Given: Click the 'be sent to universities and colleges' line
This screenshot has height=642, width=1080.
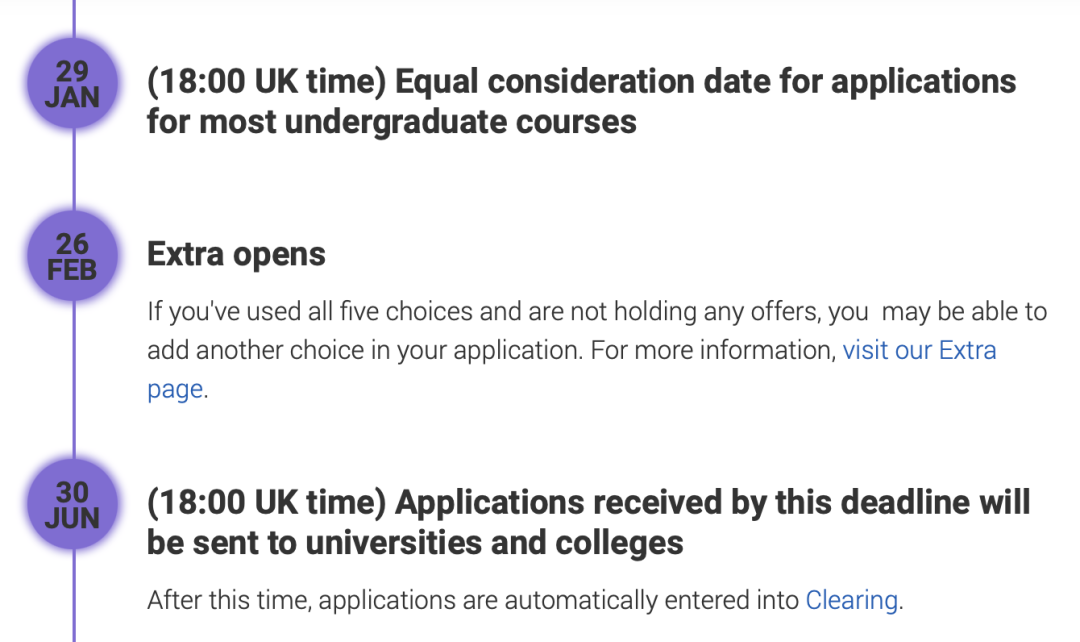Looking at the screenshot, I should tap(415, 543).
